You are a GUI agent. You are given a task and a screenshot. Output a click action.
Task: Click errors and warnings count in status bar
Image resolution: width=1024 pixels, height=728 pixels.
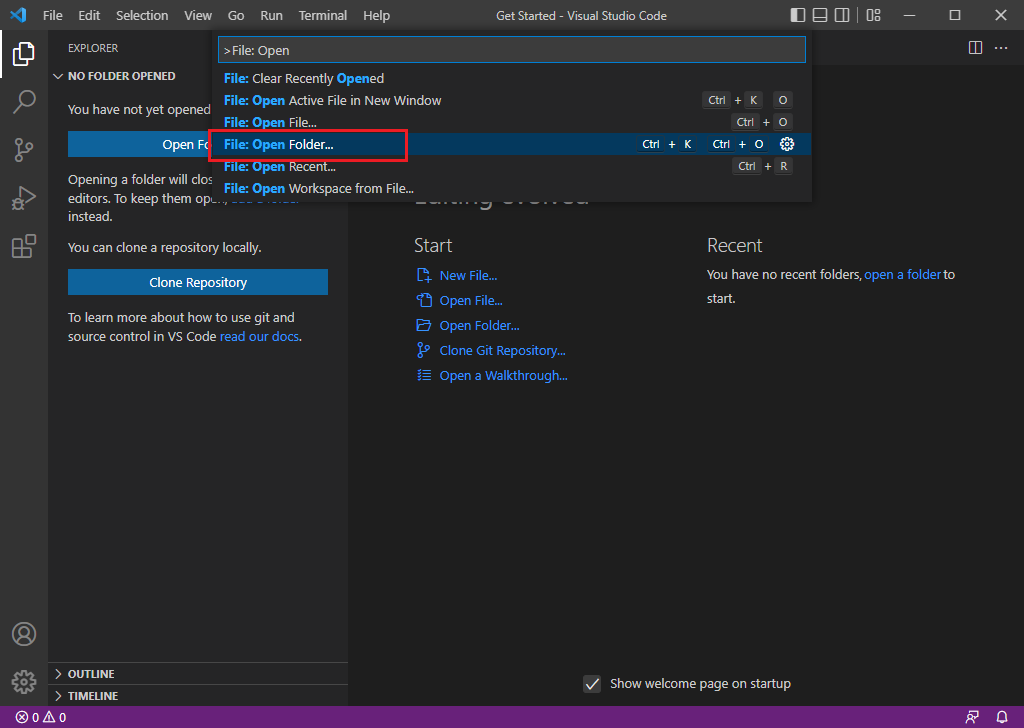click(41, 717)
